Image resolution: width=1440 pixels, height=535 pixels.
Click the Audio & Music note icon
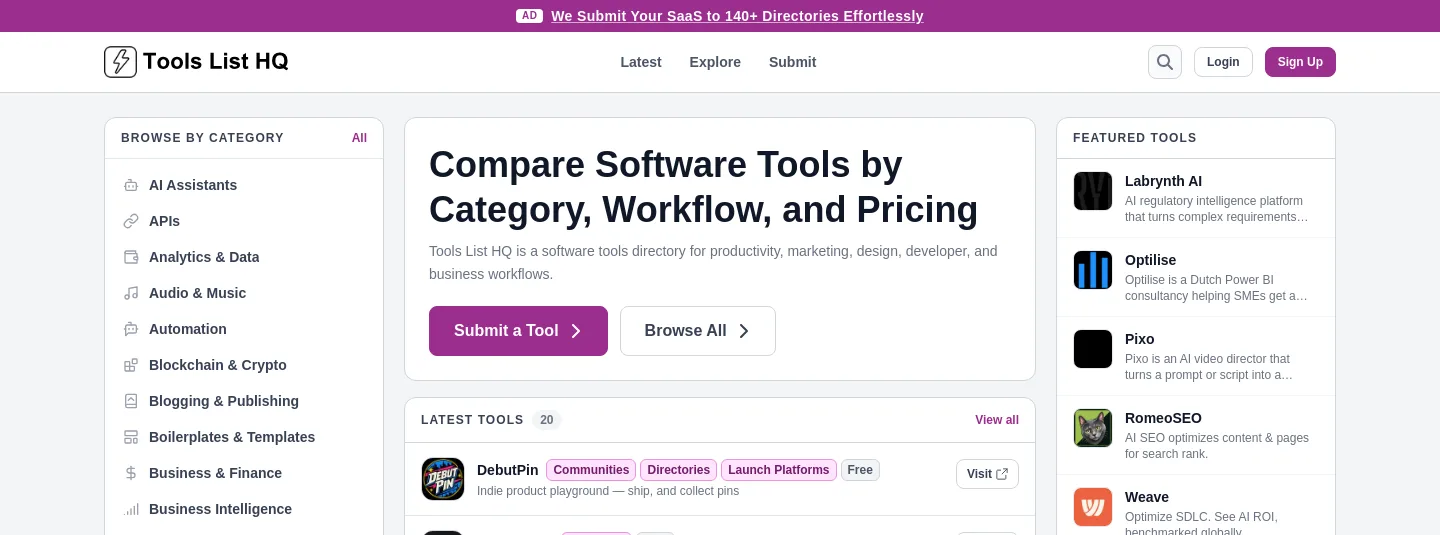pos(131,293)
